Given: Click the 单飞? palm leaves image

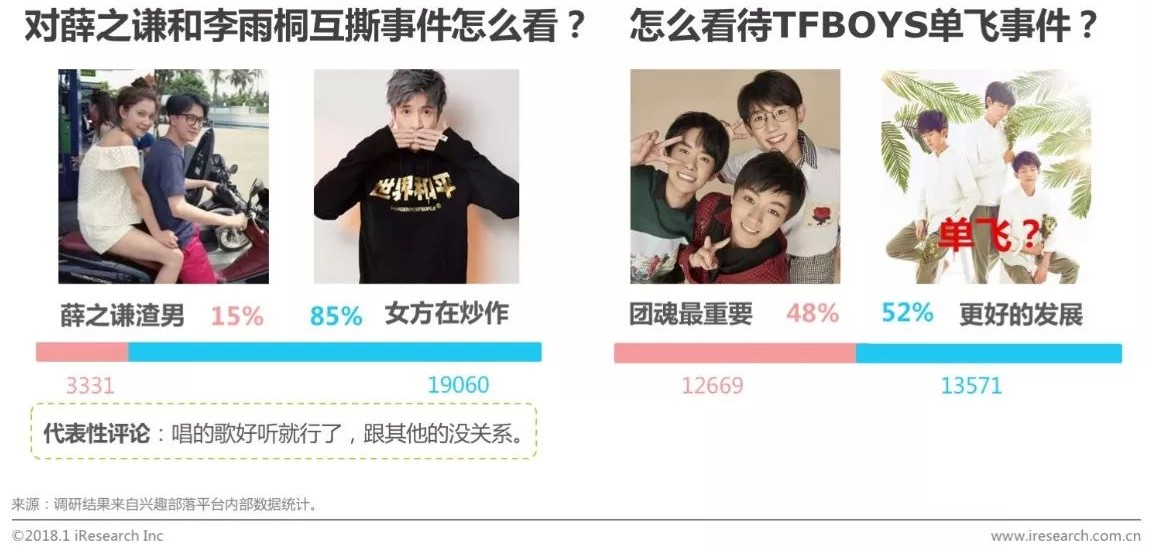Looking at the screenshot, I should tap(986, 177).
